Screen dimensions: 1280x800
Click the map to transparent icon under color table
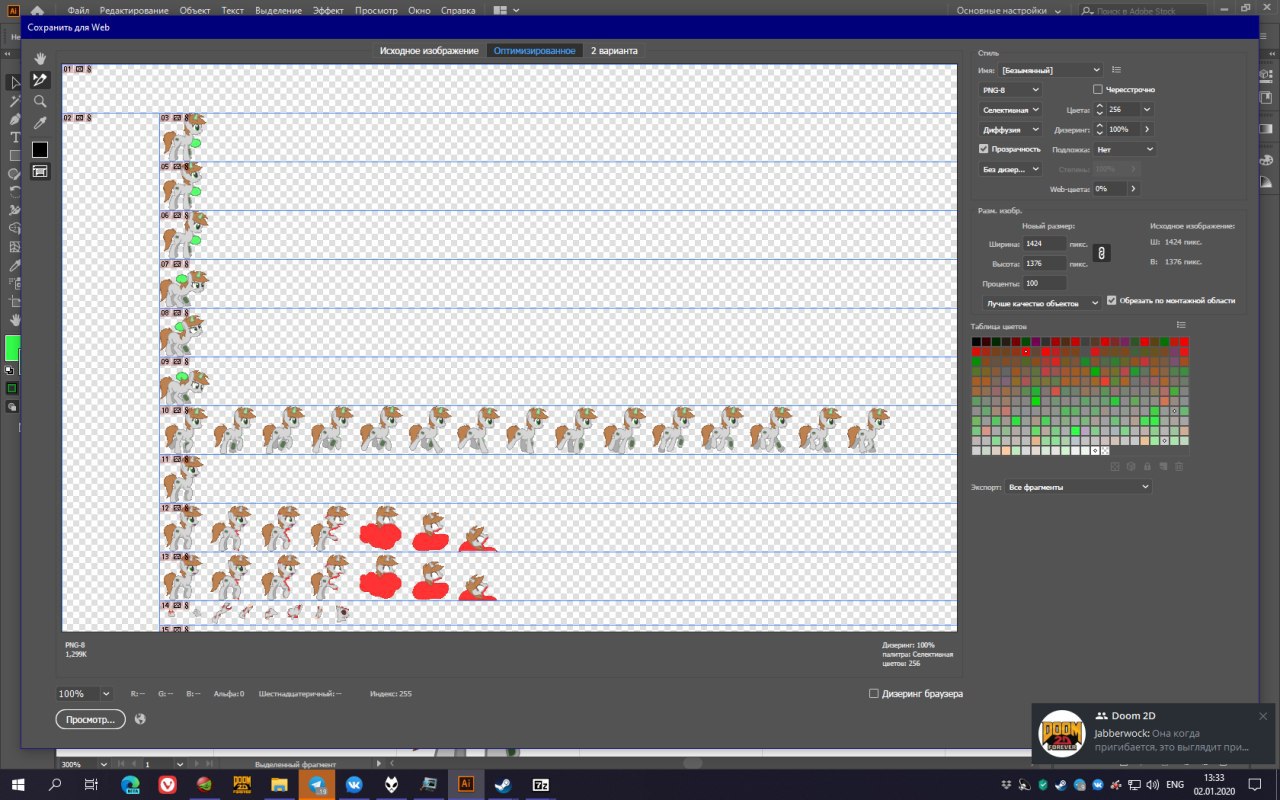pyautogui.click(x=1115, y=466)
